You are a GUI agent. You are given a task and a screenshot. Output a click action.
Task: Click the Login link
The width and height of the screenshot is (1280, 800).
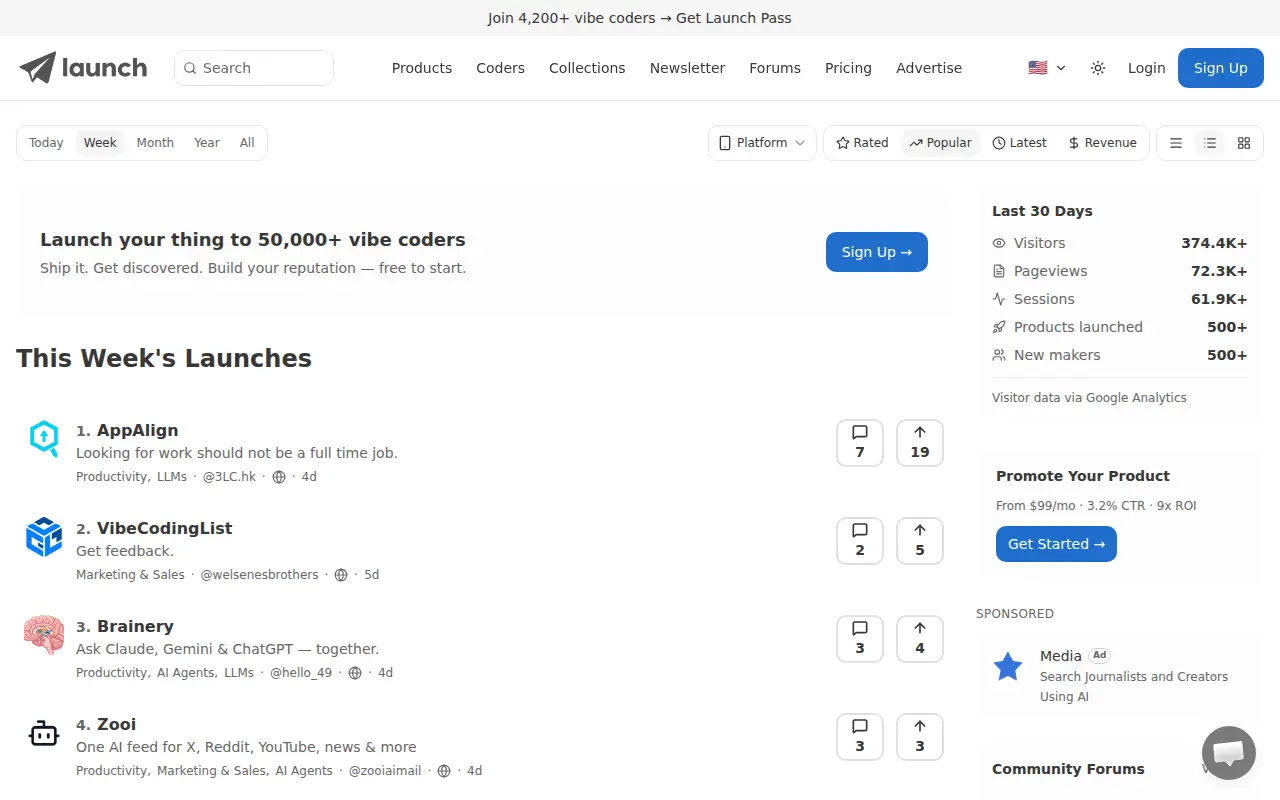[x=1146, y=68]
